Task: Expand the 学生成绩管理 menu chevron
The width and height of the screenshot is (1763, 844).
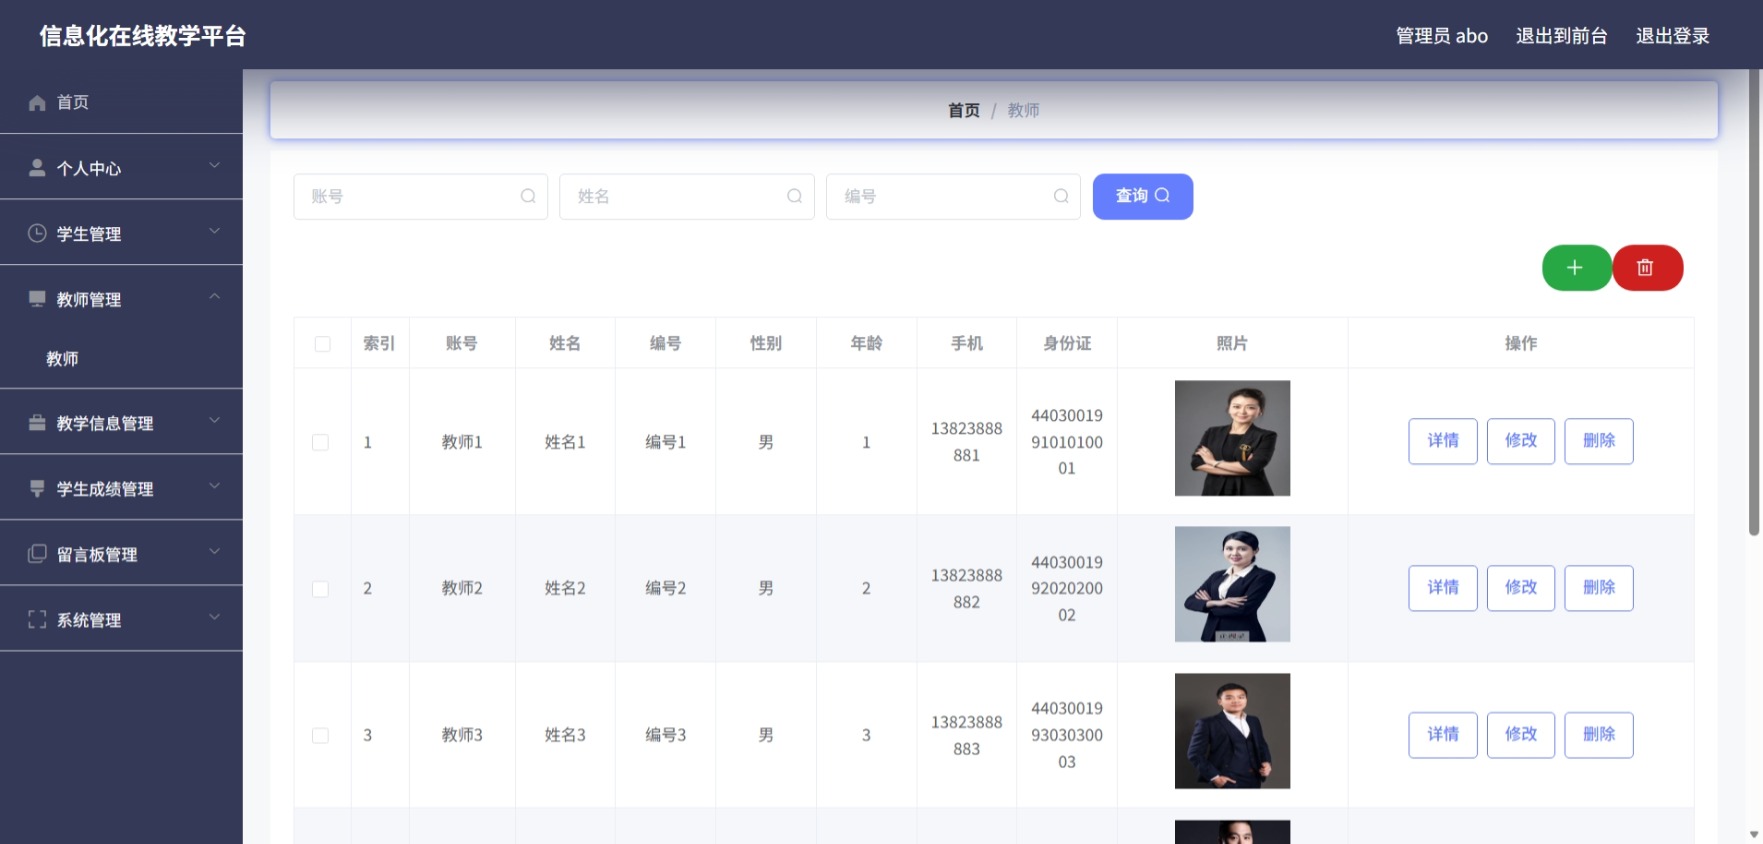Action: point(214,486)
